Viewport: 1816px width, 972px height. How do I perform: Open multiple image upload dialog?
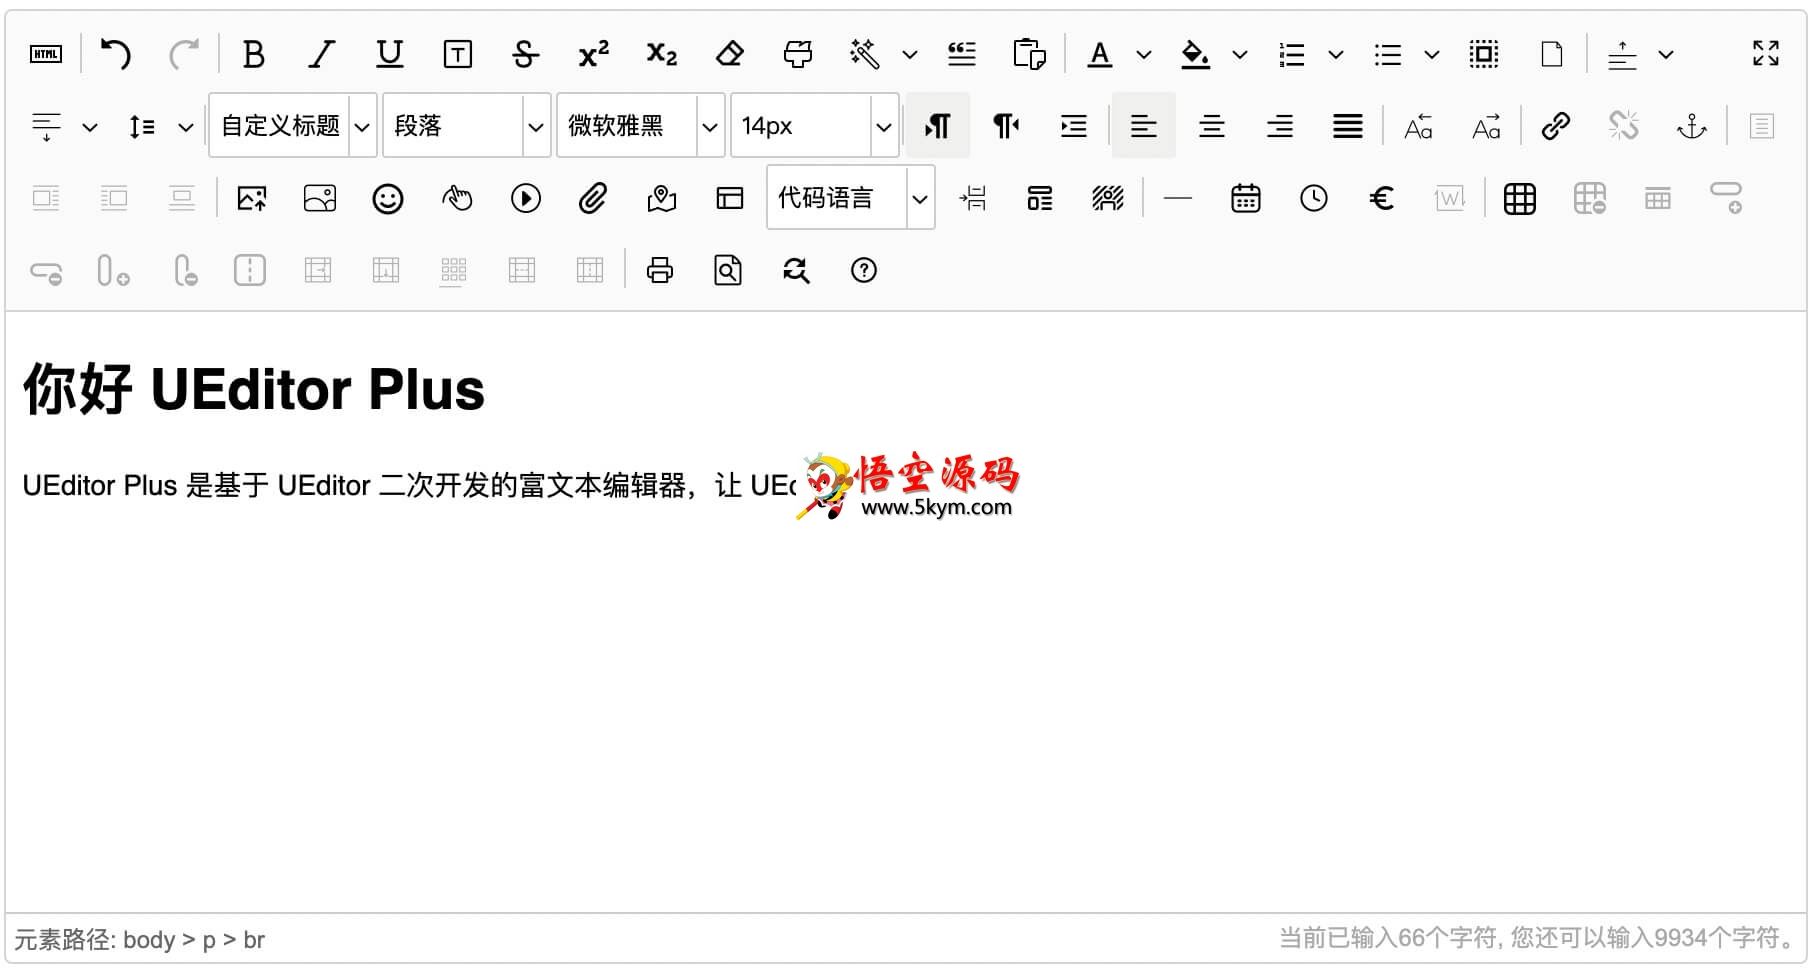click(x=320, y=198)
